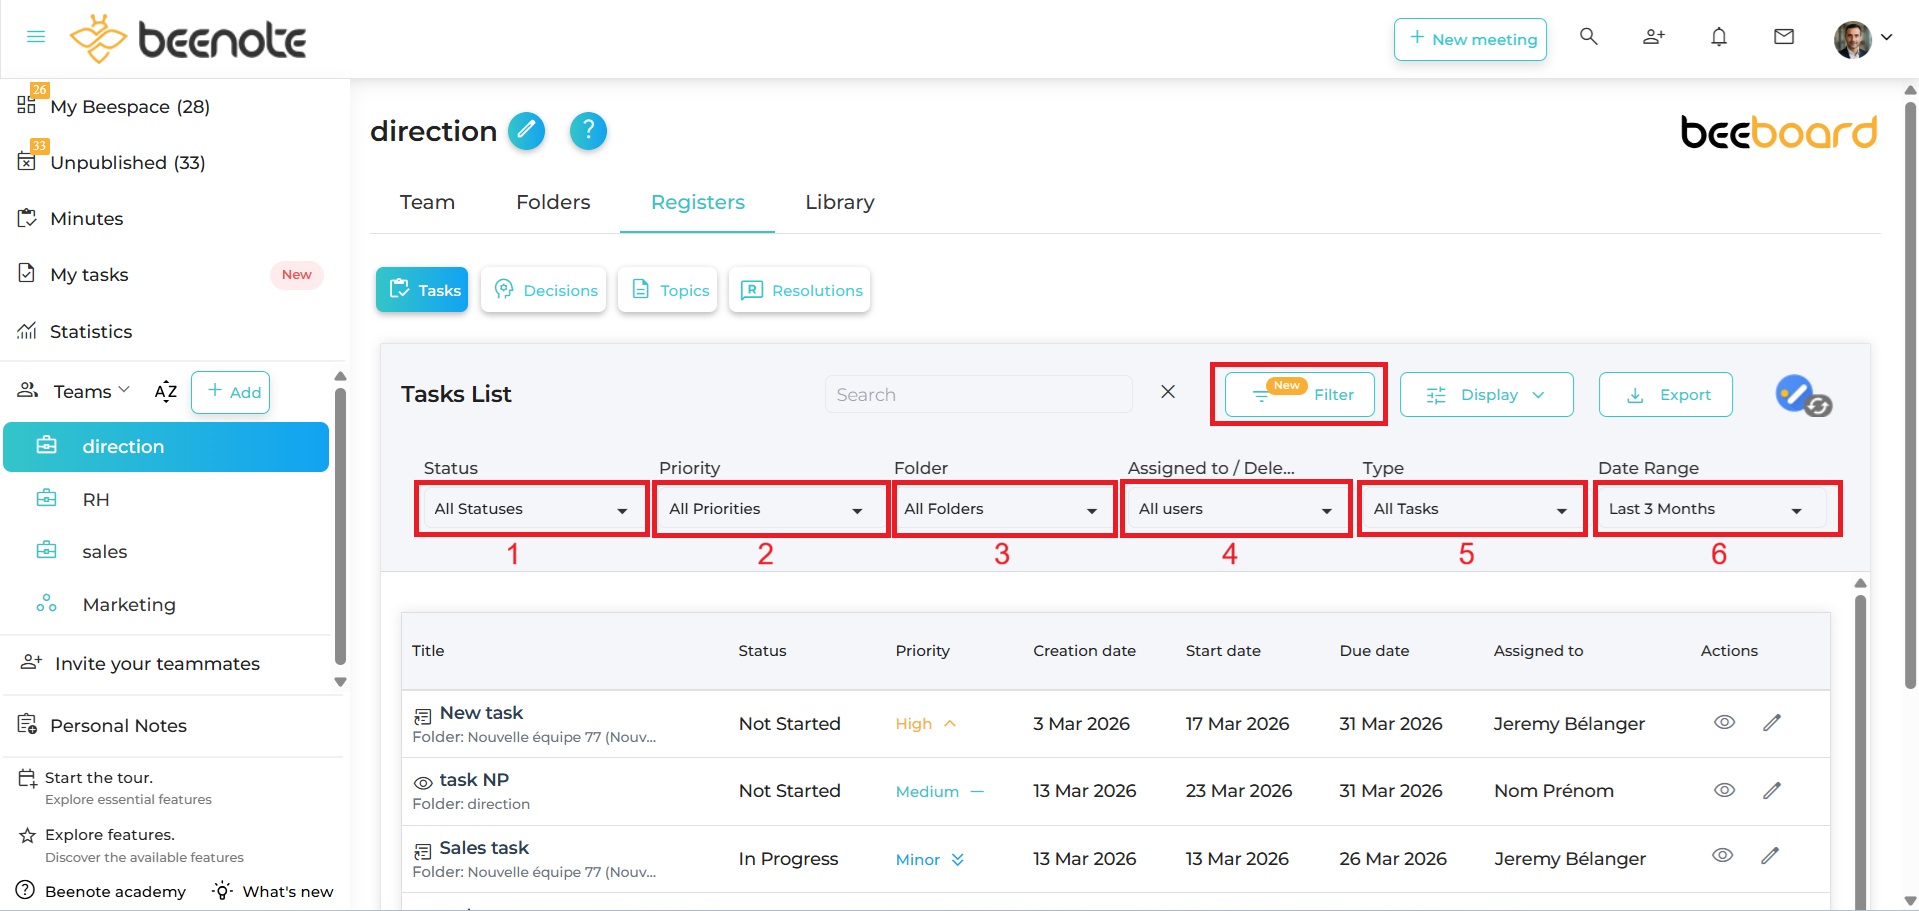Collapse the Teams list using its chevron
The width and height of the screenshot is (1919, 911).
[x=124, y=390]
